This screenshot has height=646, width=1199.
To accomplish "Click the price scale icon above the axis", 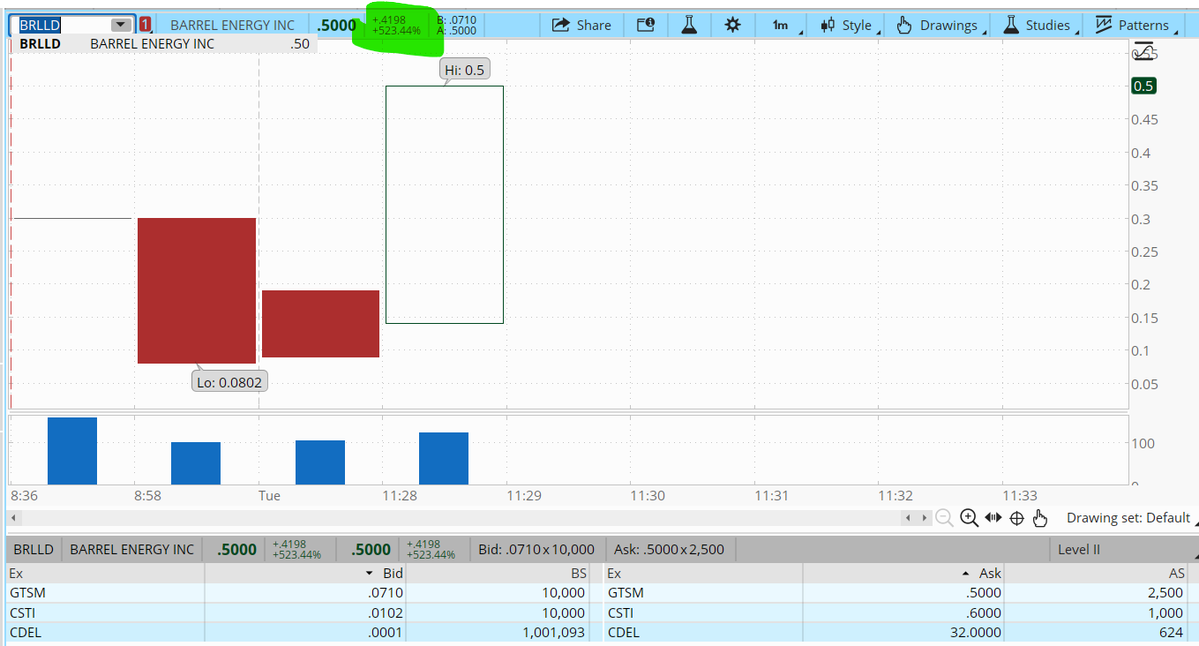I will (x=1144, y=53).
